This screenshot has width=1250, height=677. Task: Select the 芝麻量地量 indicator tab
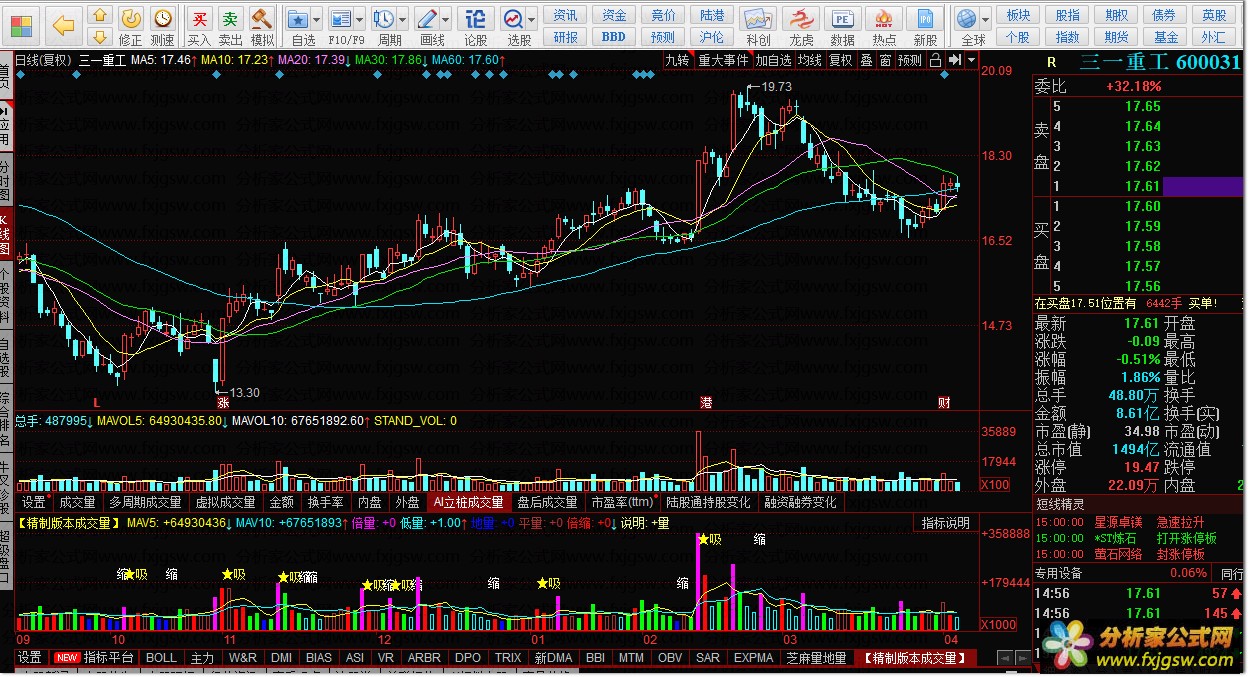coord(816,658)
